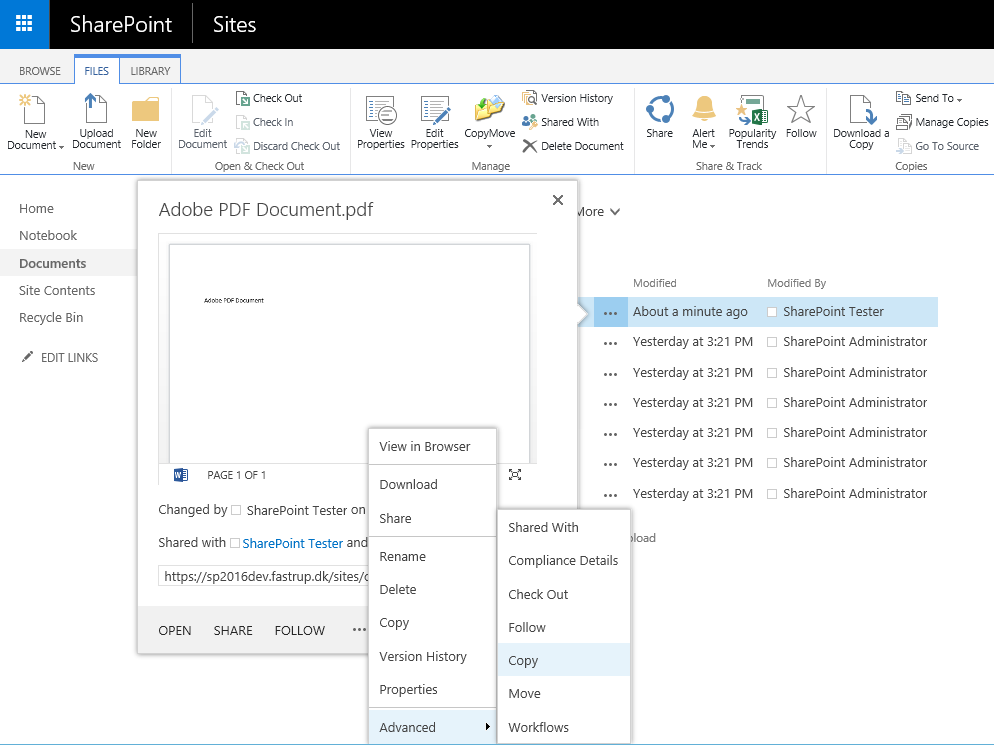Open Popularity Trends report
This screenshot has height=745, width=994.
[752, 110]
